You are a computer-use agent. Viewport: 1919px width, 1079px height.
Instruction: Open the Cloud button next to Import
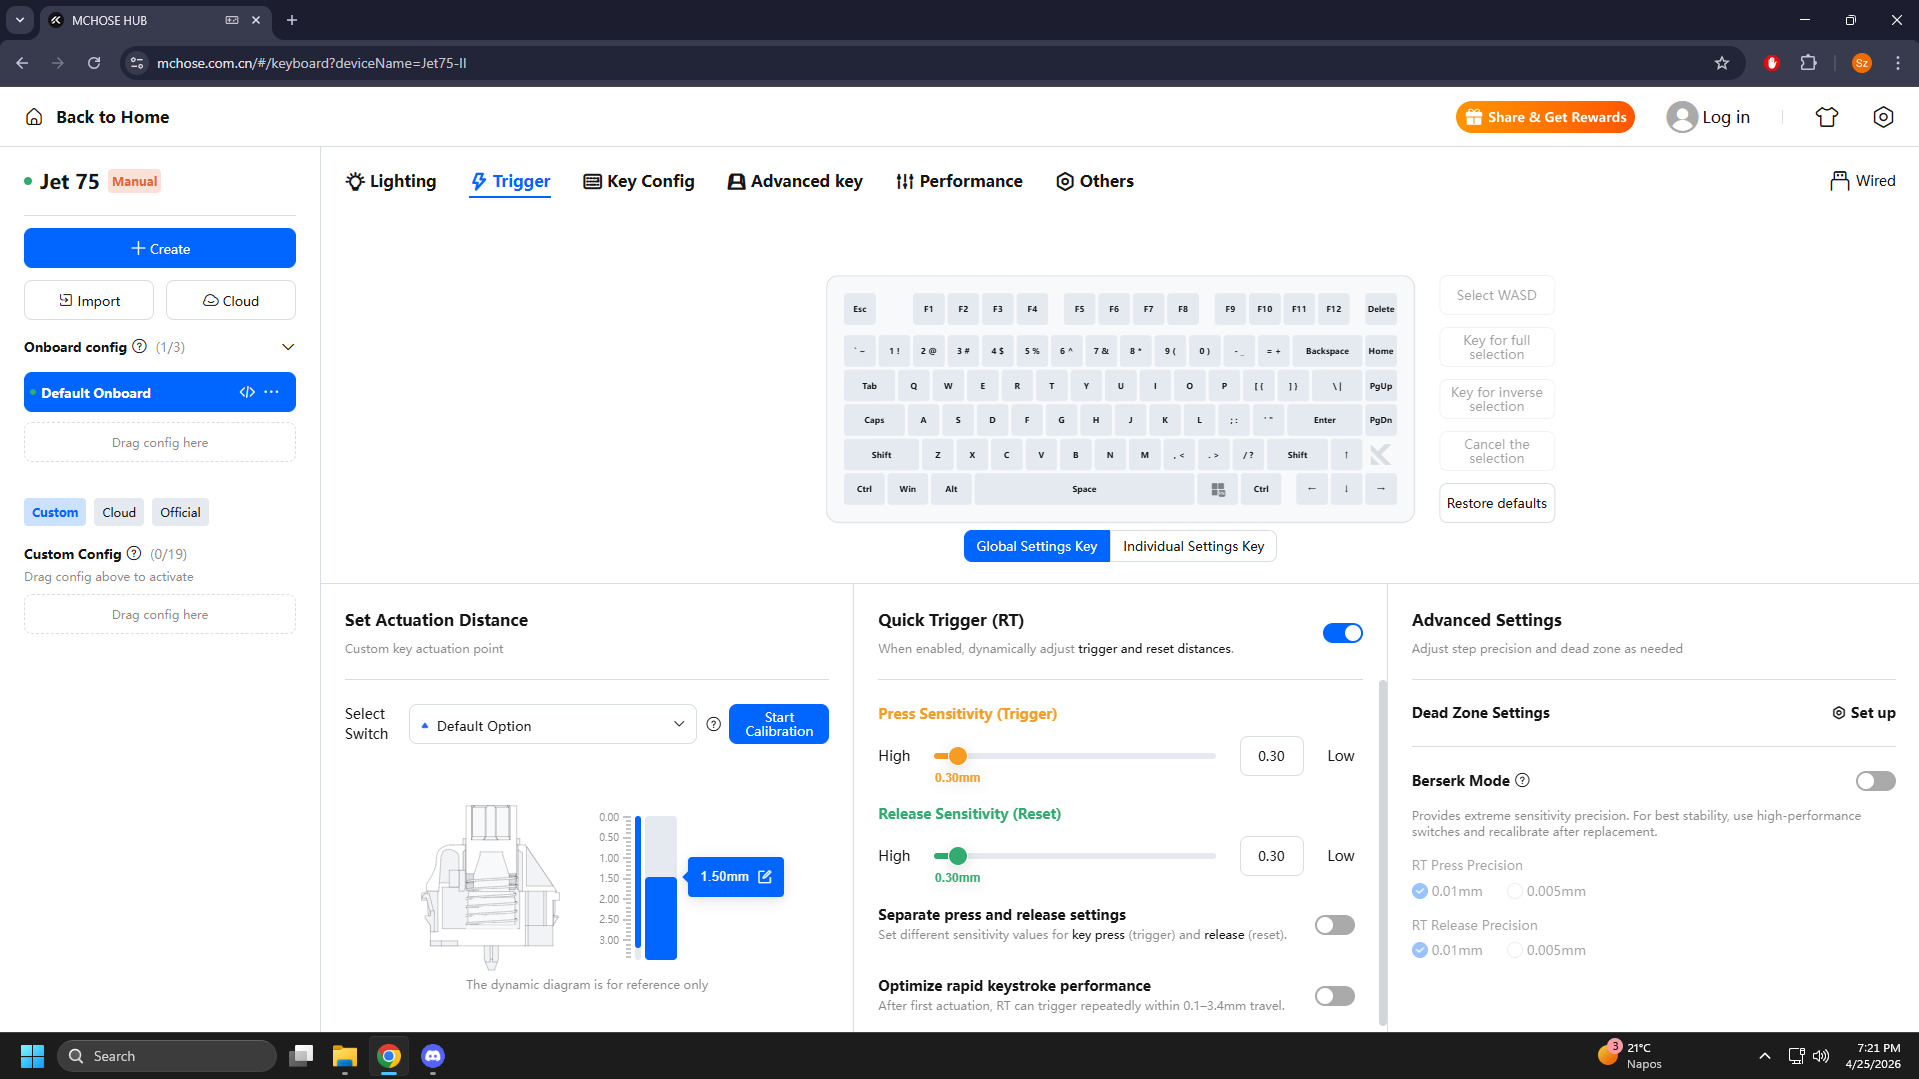point(231,300)
